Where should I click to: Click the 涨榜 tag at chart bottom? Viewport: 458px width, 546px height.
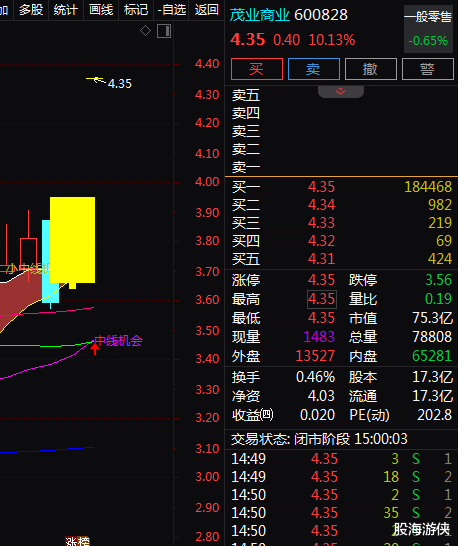click(77, 541)
